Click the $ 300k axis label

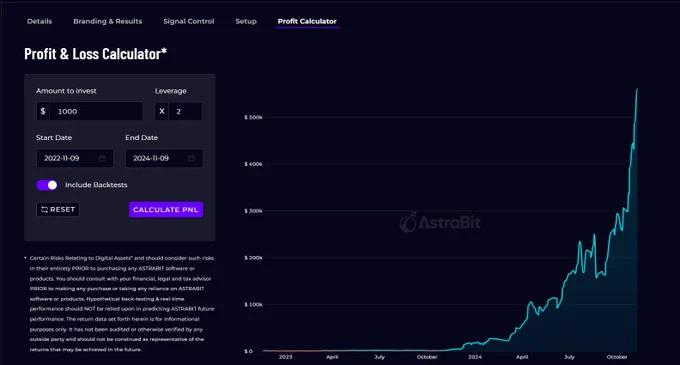click(x=253, y=211)
